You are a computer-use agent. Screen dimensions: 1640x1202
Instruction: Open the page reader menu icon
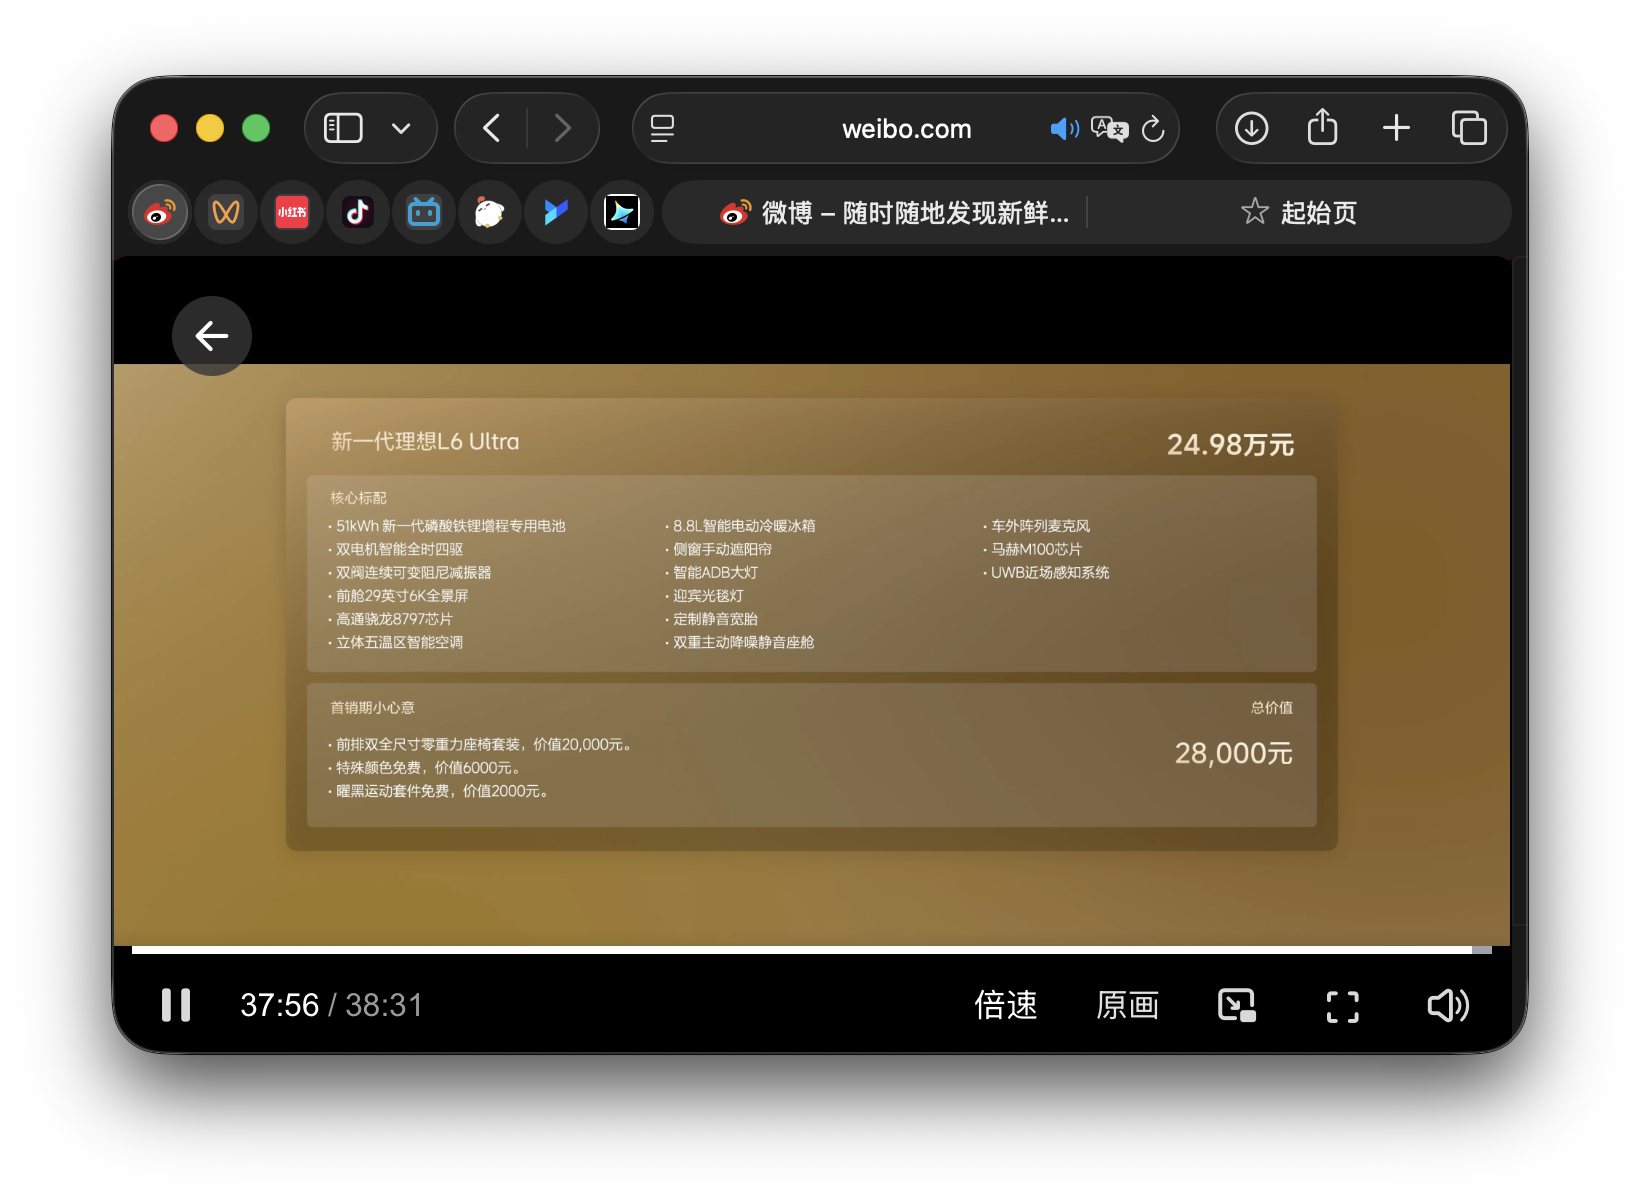[x=662, y=128]
